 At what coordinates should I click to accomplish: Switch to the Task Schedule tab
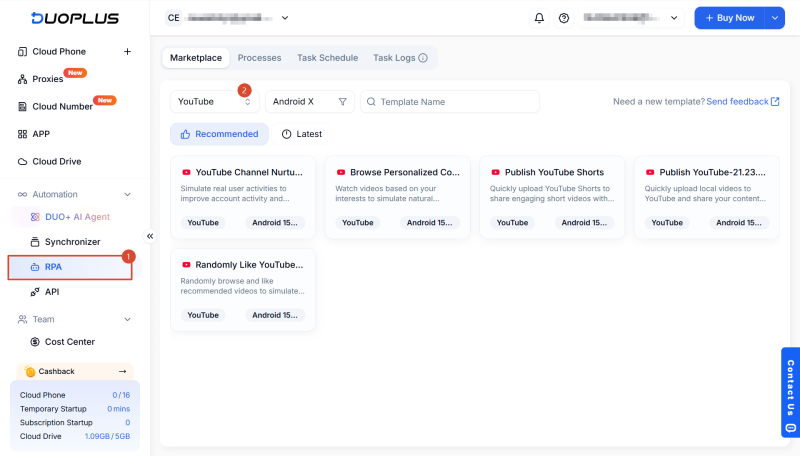[x=328, y=58]
